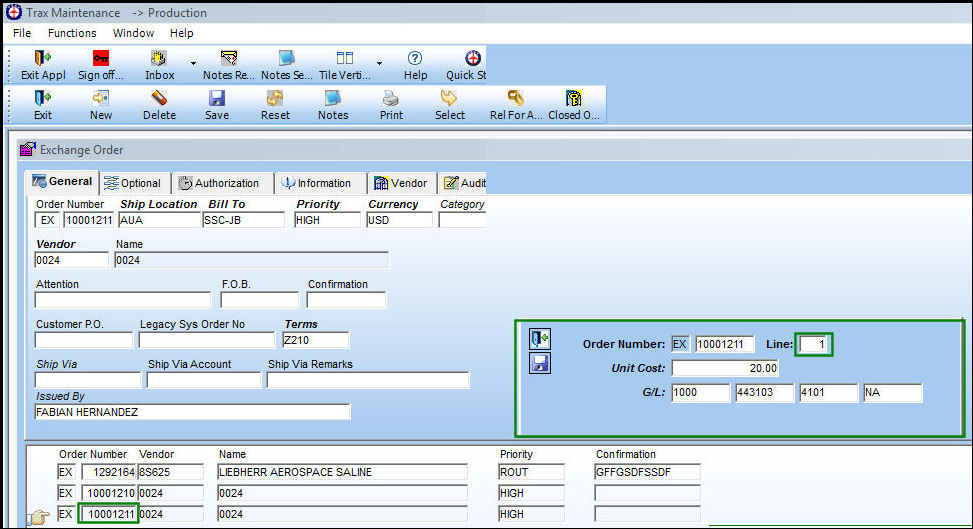Click the Quick St toolbar icon
The height and width of the screenshot is (529, 973).
coord(473,58)
